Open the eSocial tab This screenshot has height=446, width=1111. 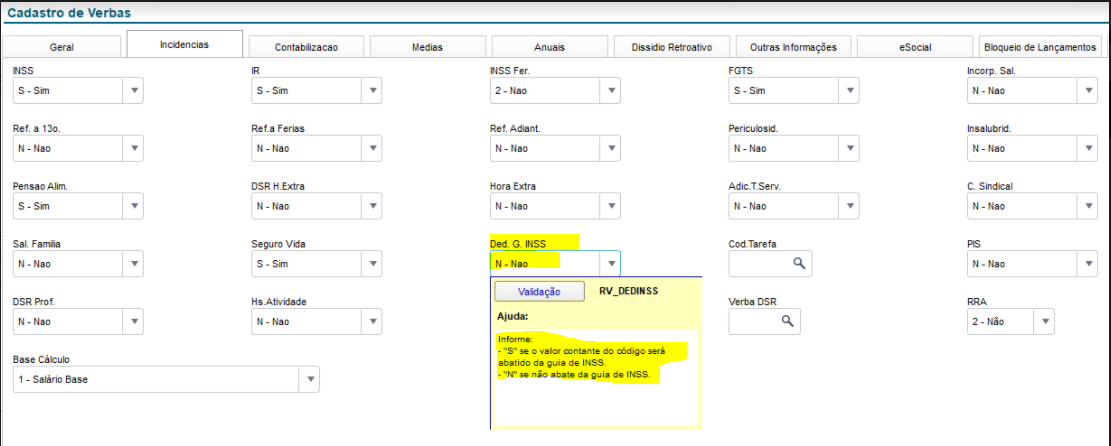click(x=915, y=47)
